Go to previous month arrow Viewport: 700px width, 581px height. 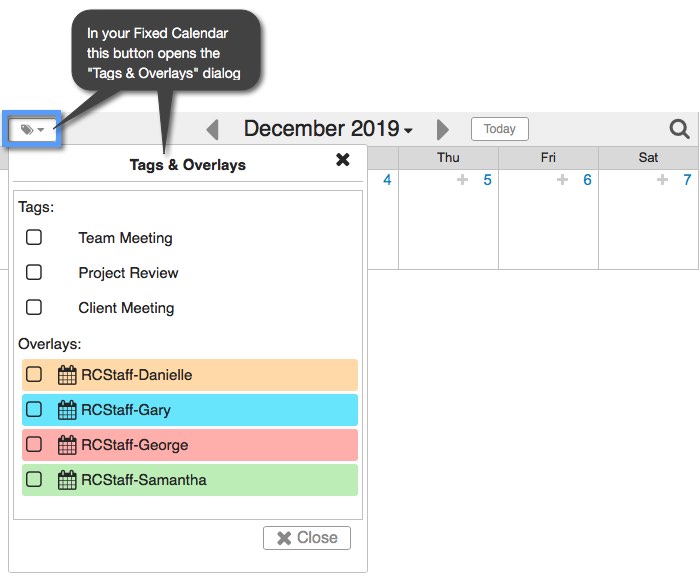(x=213, y=130)
